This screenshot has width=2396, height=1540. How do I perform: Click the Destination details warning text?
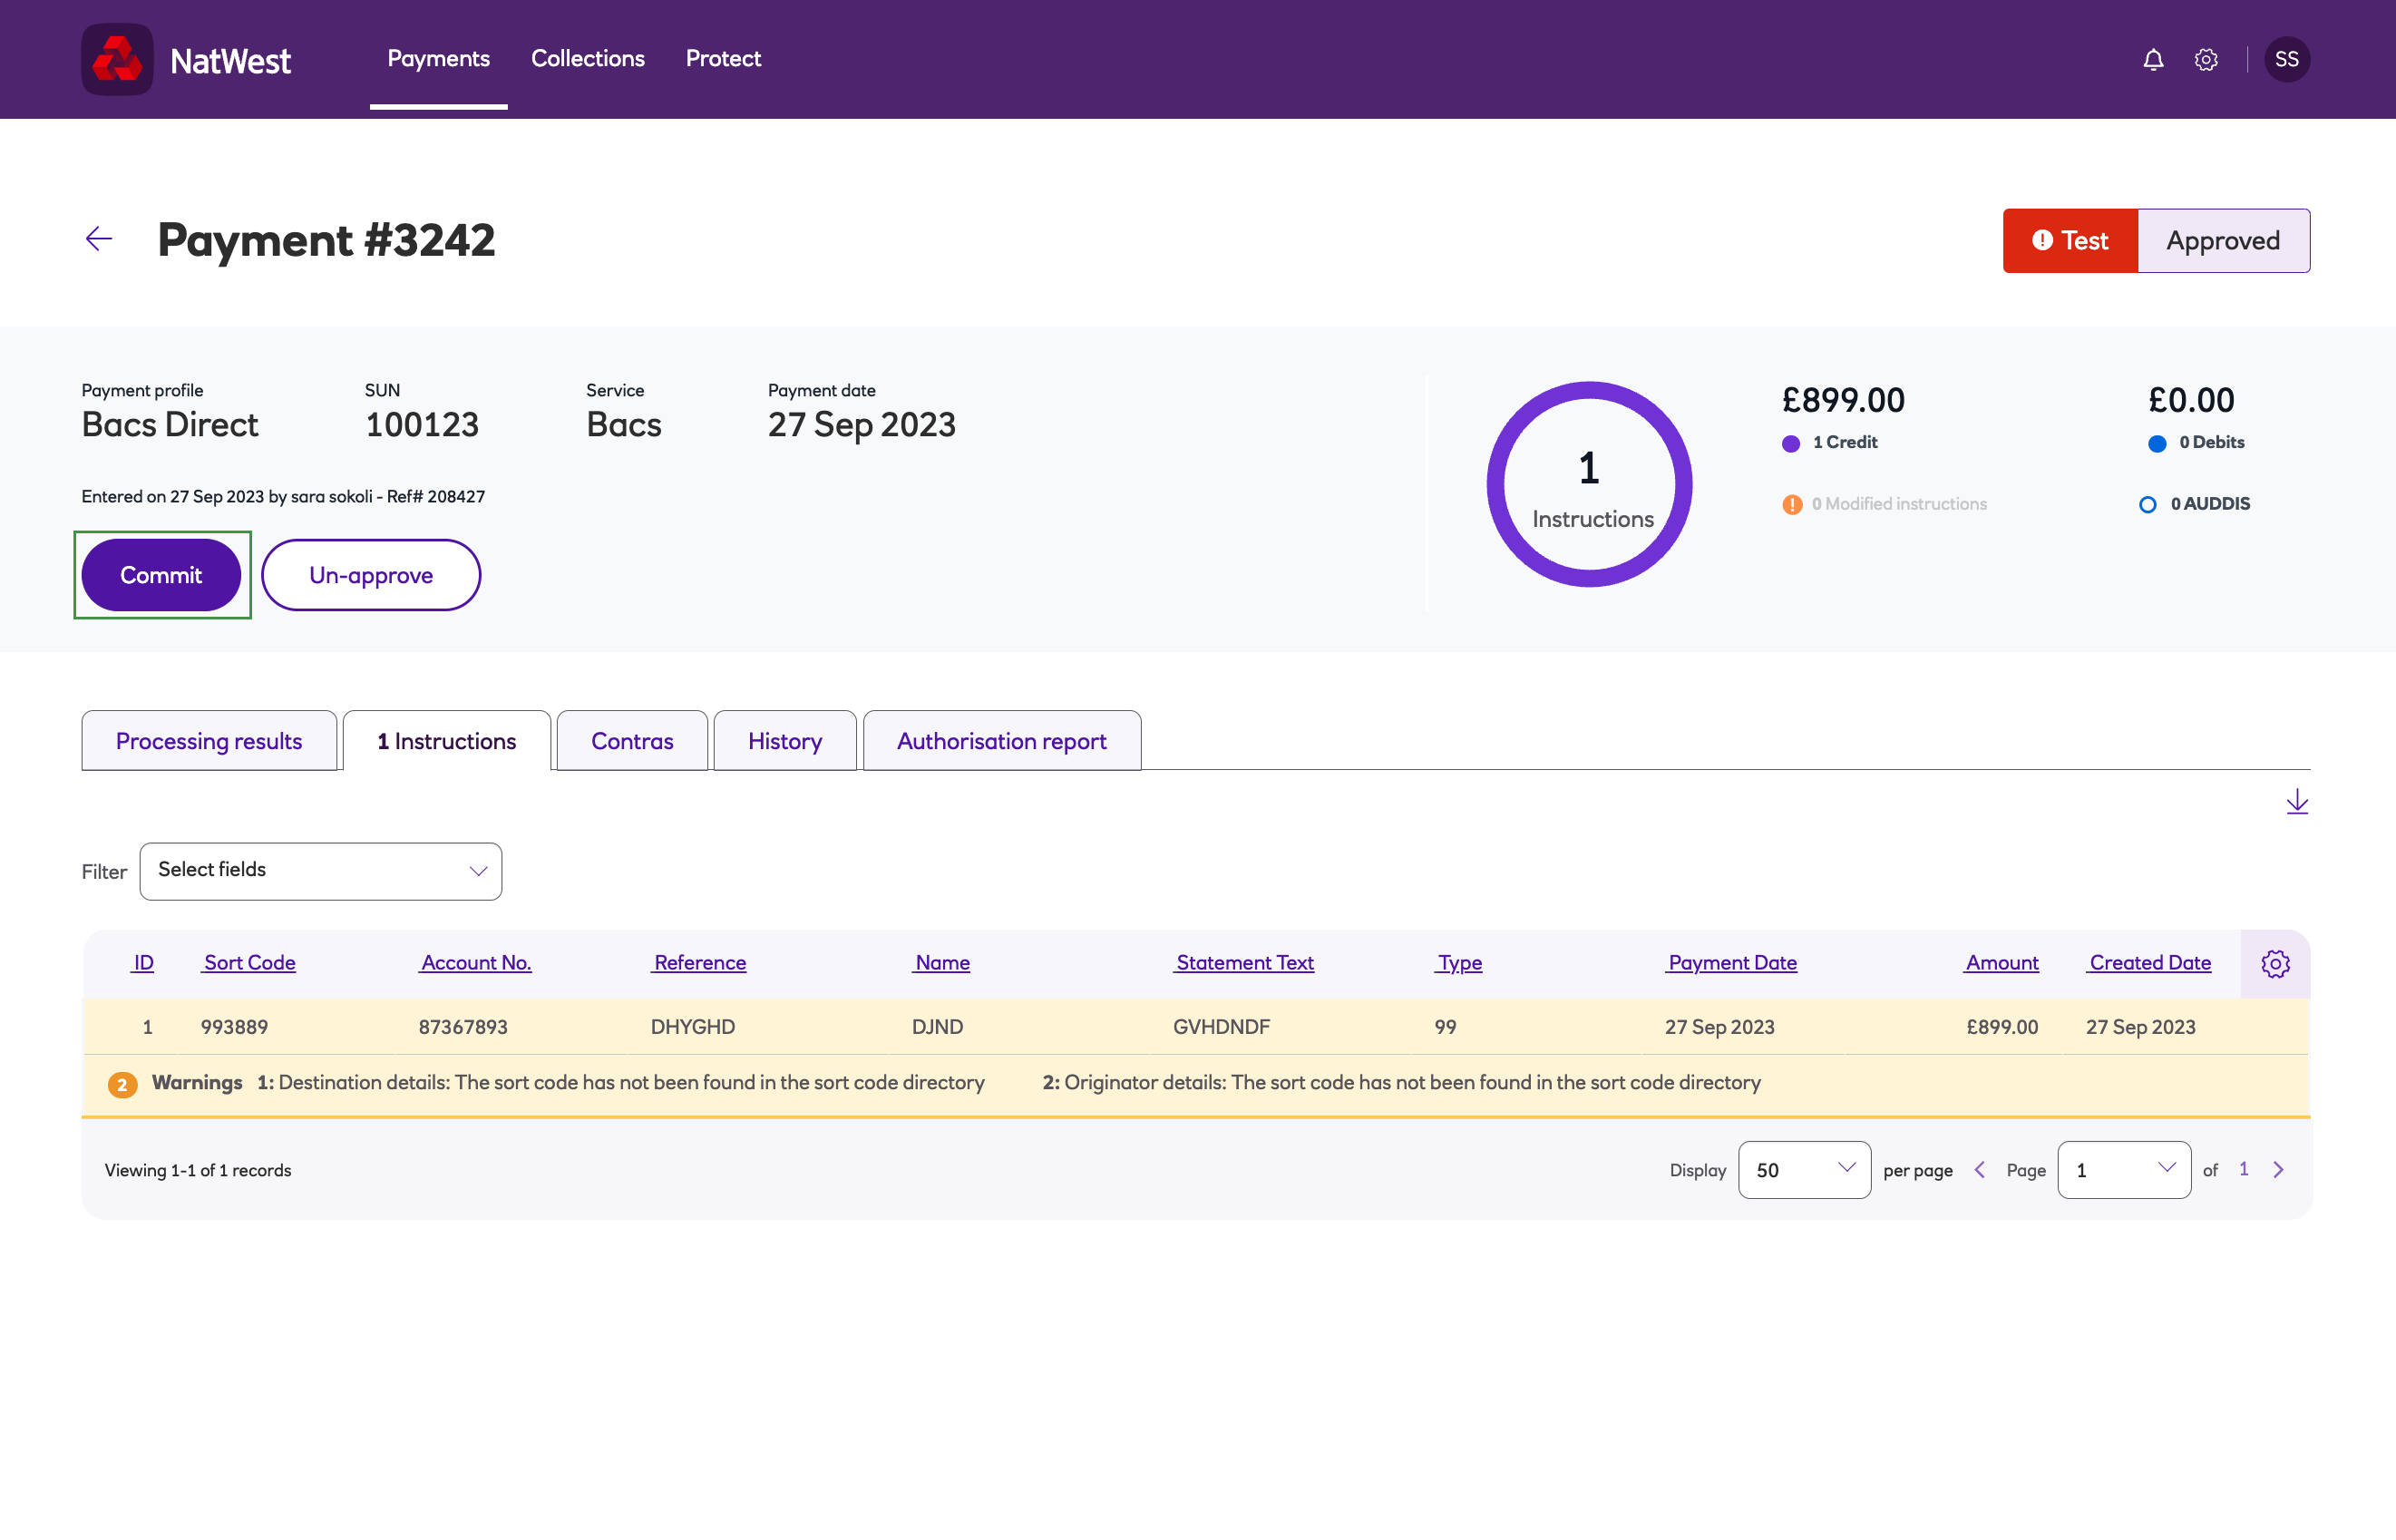coord(621,1083)
